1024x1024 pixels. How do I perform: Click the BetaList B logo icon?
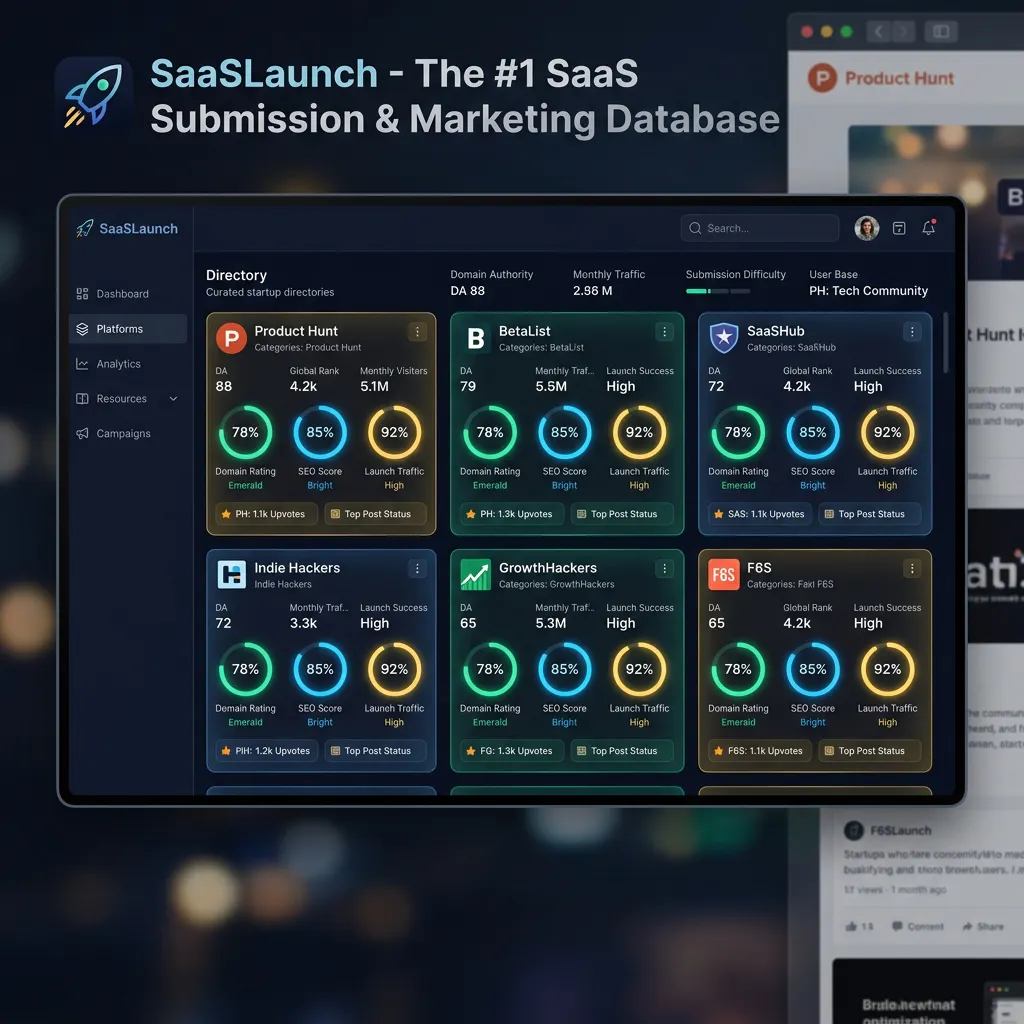(476, 338)
